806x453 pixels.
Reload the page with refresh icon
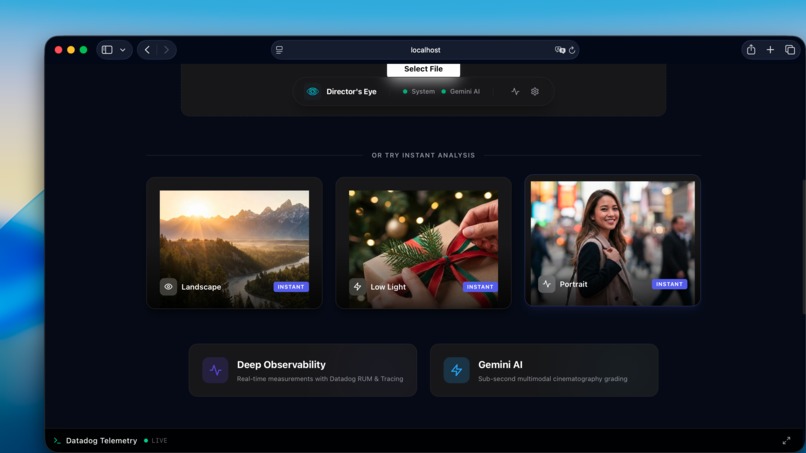coord(572,50)
